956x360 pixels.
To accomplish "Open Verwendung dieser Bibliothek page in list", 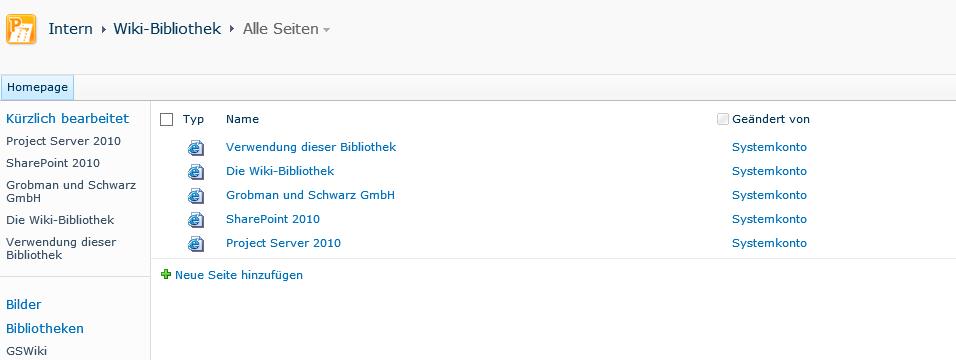I will 311,147.
